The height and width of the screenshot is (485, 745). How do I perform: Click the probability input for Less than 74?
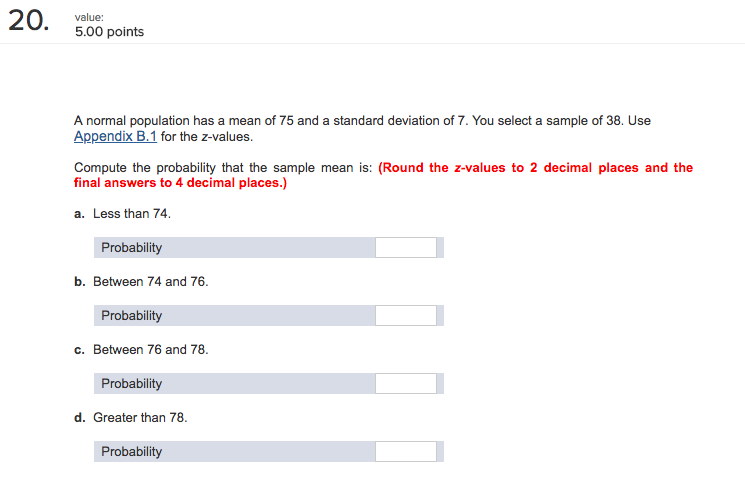[406, 247]
